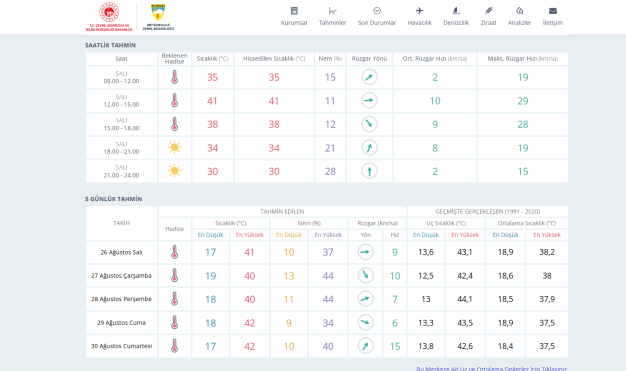Click the Maks. Rüzgar Hızı column header

point(523,59)
